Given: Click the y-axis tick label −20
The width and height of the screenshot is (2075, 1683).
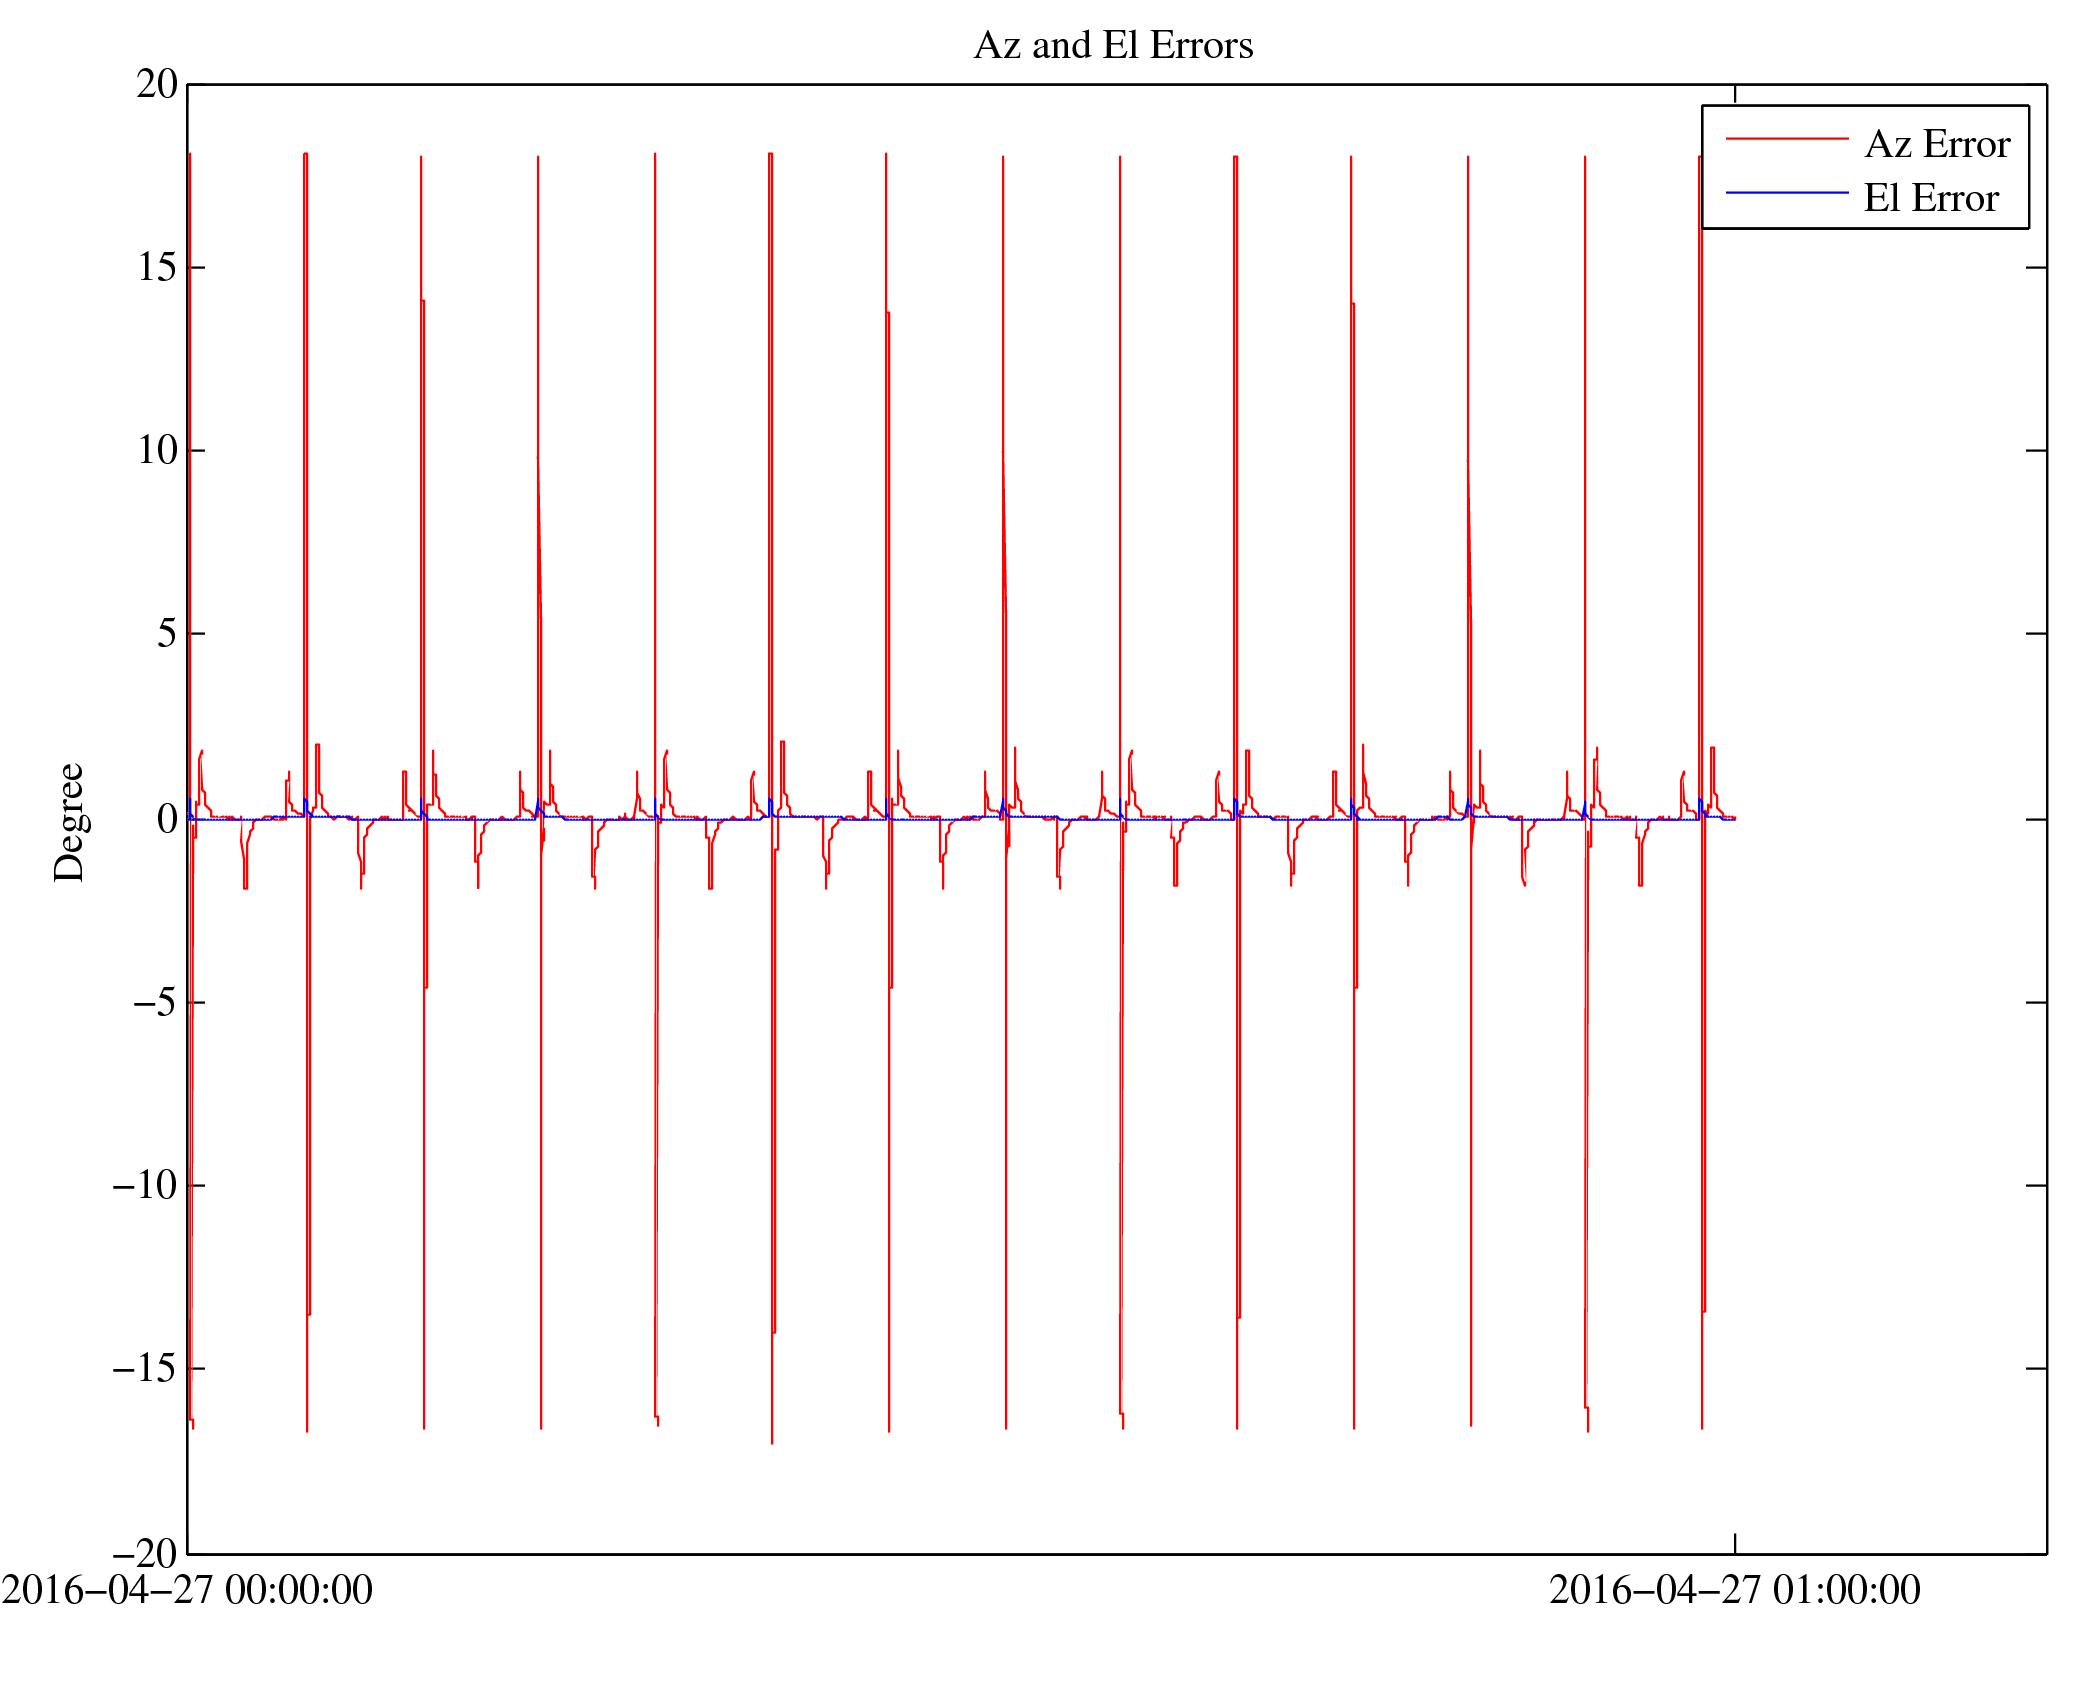Looking at the screenshot, I should (x=145, y=1554).
